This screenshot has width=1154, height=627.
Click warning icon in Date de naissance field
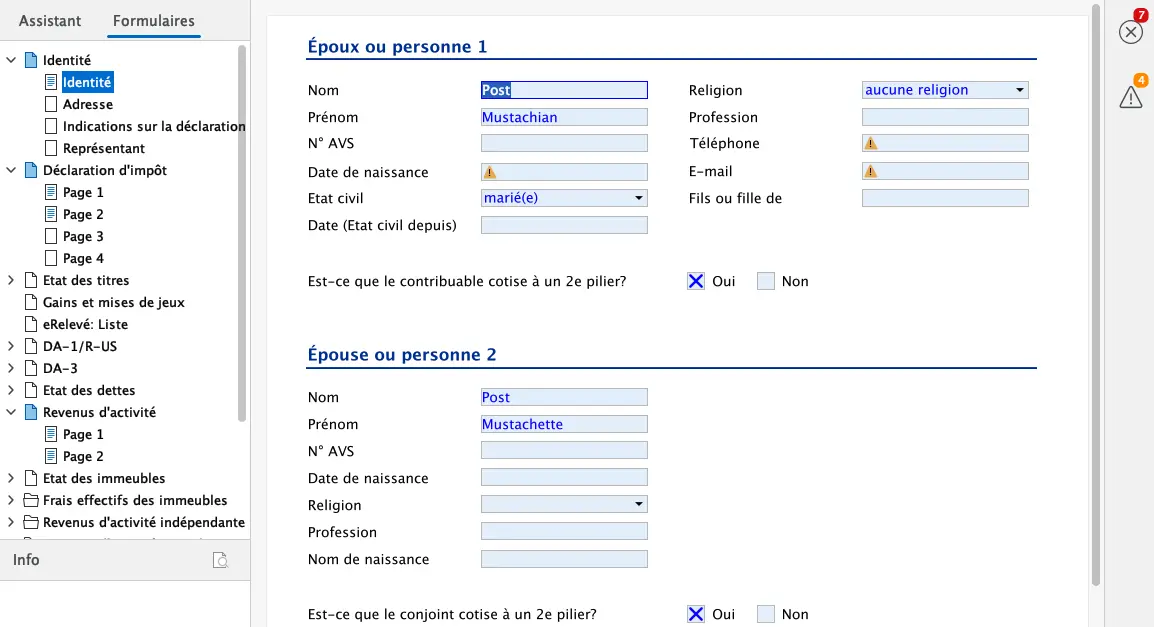tap(489, 171)
